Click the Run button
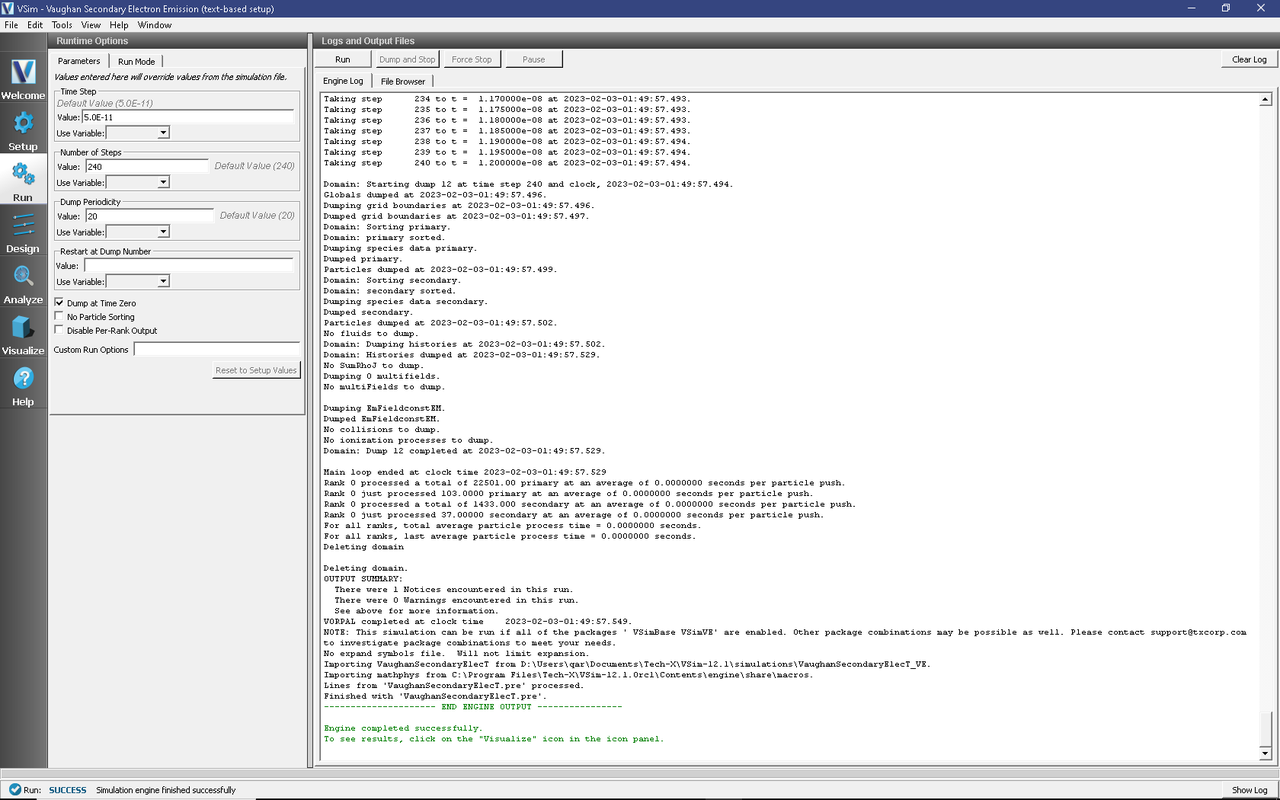This screenshot has width=1280, height=800. coord(343,59)
